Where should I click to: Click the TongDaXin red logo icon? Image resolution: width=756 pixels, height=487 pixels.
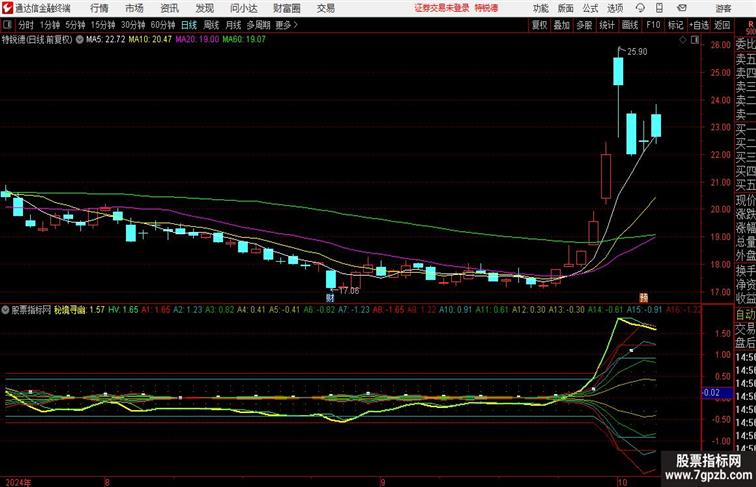pos(7,8)
